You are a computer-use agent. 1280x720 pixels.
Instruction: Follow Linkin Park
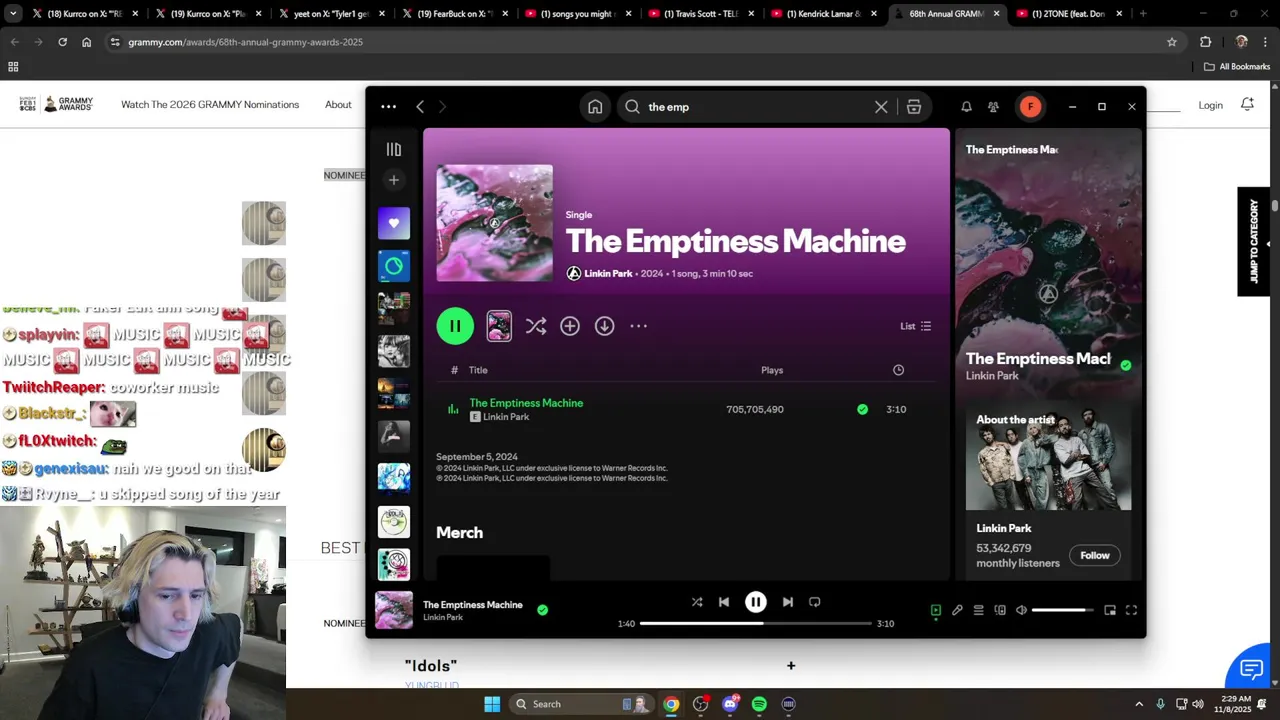(1095, 555)
